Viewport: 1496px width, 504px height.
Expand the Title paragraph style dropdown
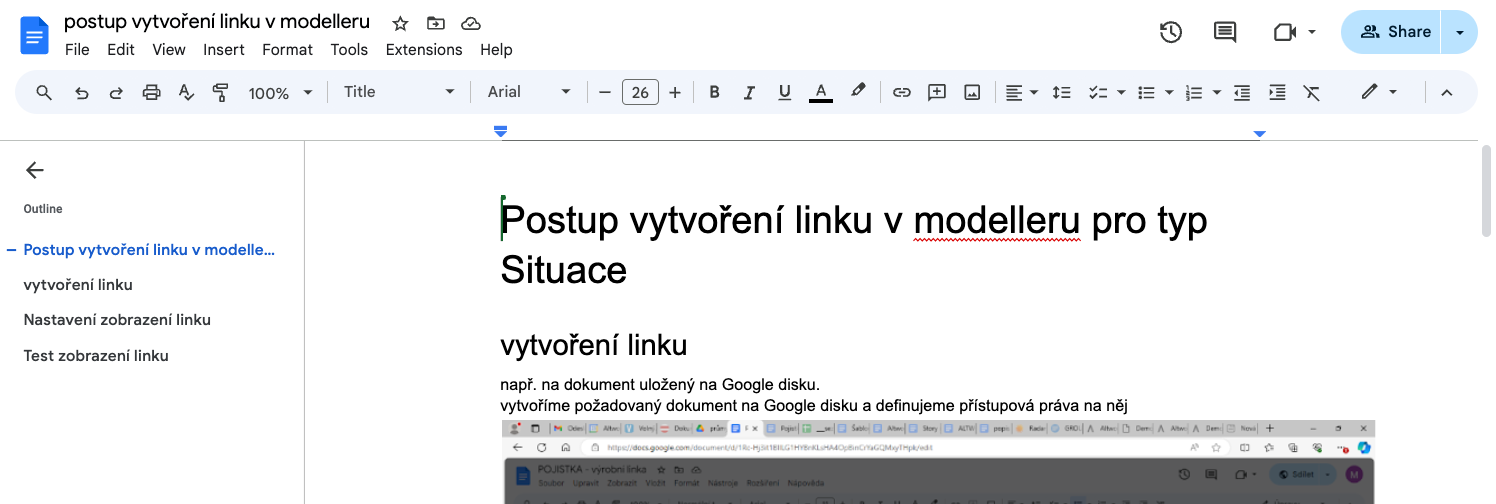pyautogui.click(x=398, y=92)
